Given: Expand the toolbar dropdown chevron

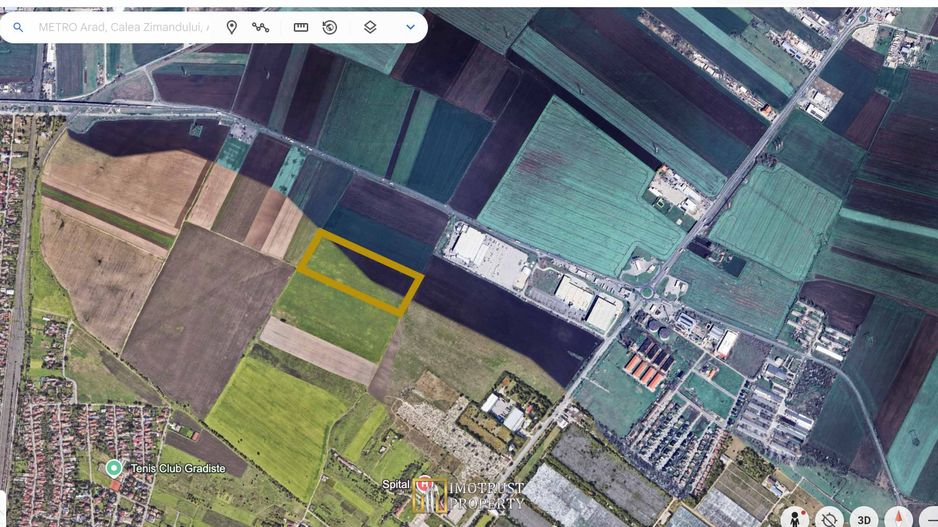Looking at the screenshot, I should coord(410,28).
